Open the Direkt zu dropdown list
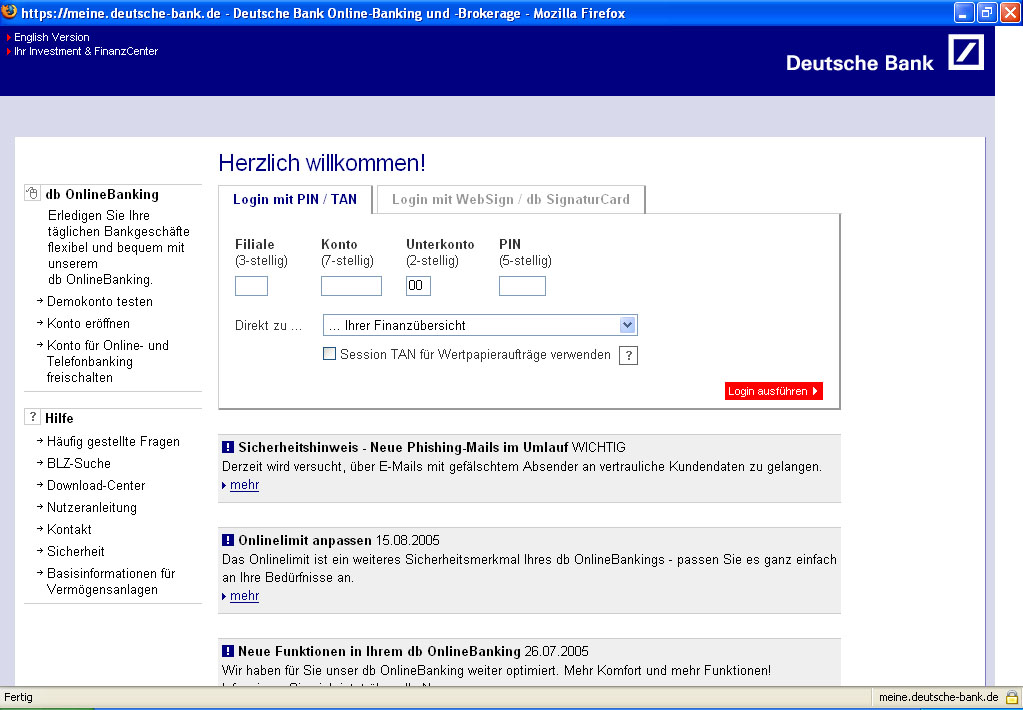Screen dimensions: 1023x710 pyautogui.click(x=480, y=325)
